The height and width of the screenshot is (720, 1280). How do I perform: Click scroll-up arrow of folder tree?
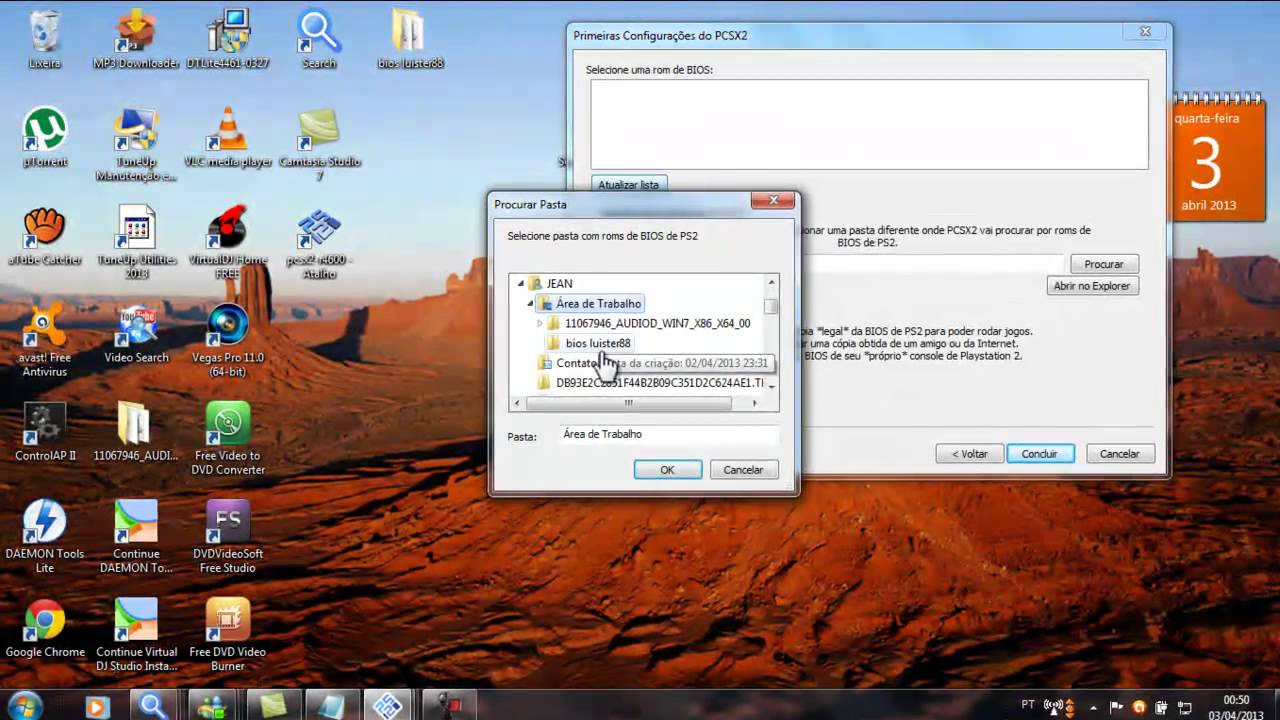point(771,283)
